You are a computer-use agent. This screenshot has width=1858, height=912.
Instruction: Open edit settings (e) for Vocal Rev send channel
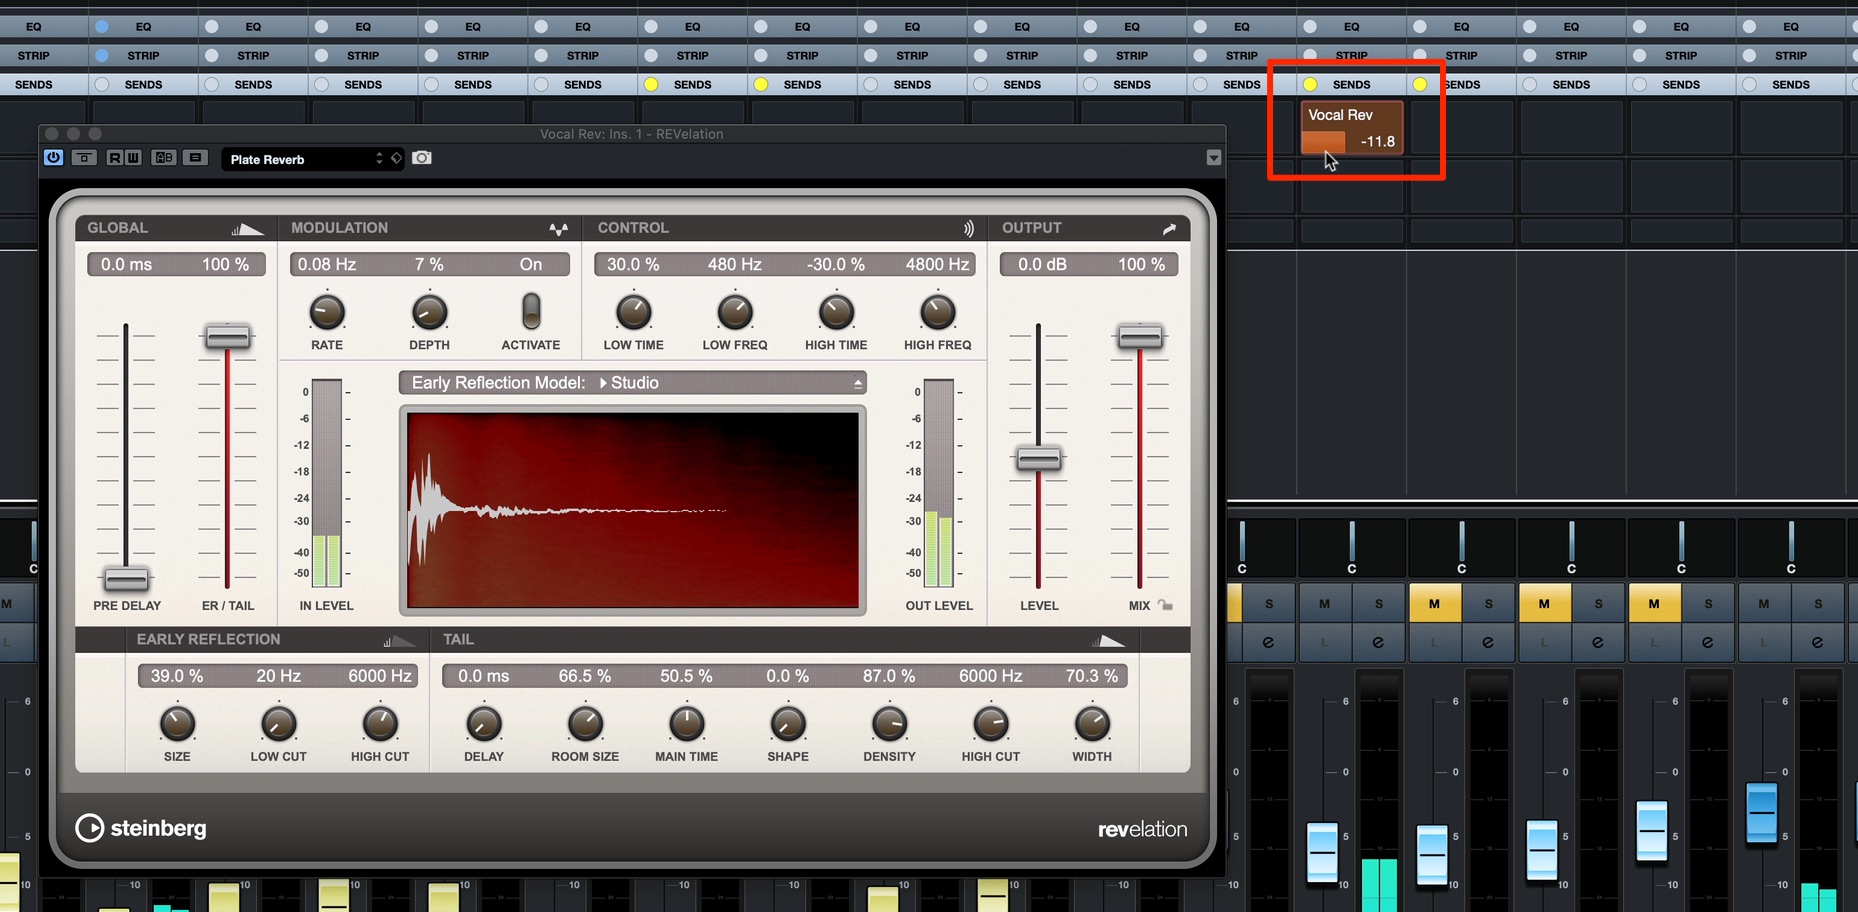click(1378, 642)
